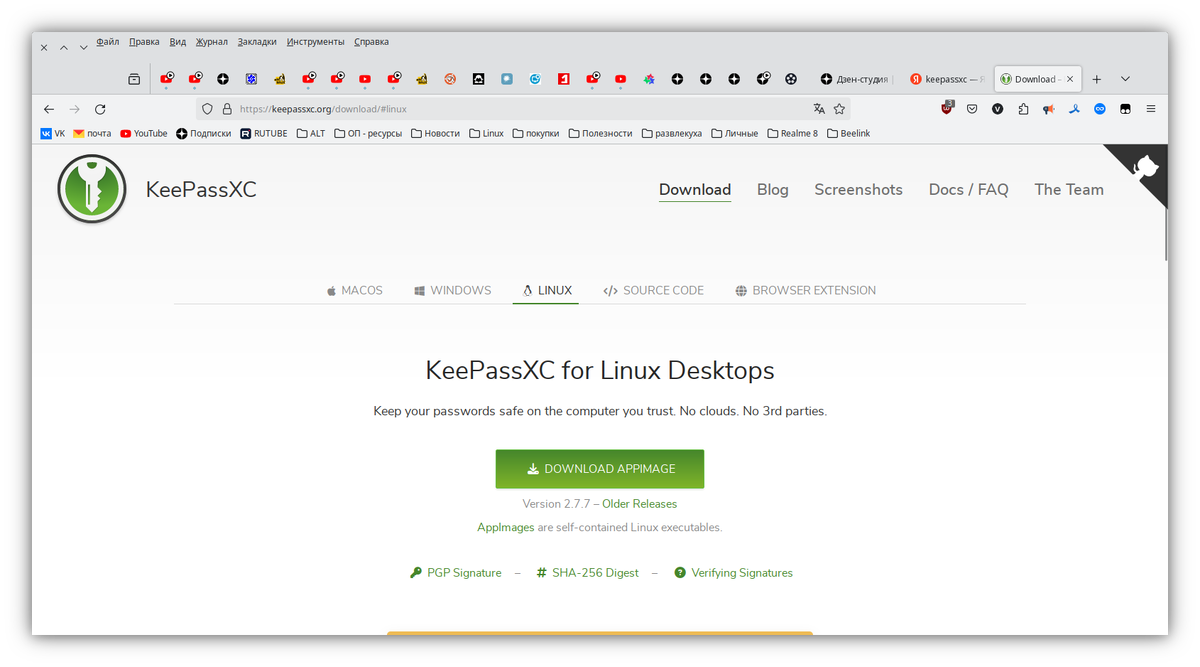
Task: Click the KeePassXC key logo
Action: click(92, 189)
